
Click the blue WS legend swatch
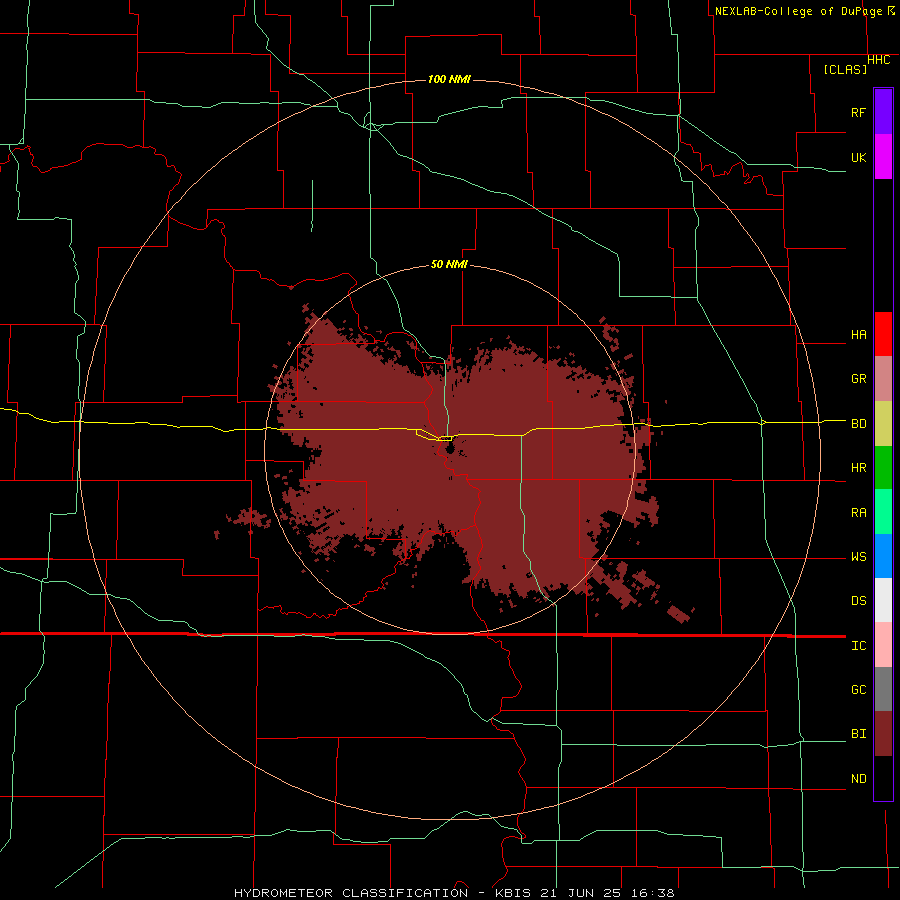tap(883, 556)
